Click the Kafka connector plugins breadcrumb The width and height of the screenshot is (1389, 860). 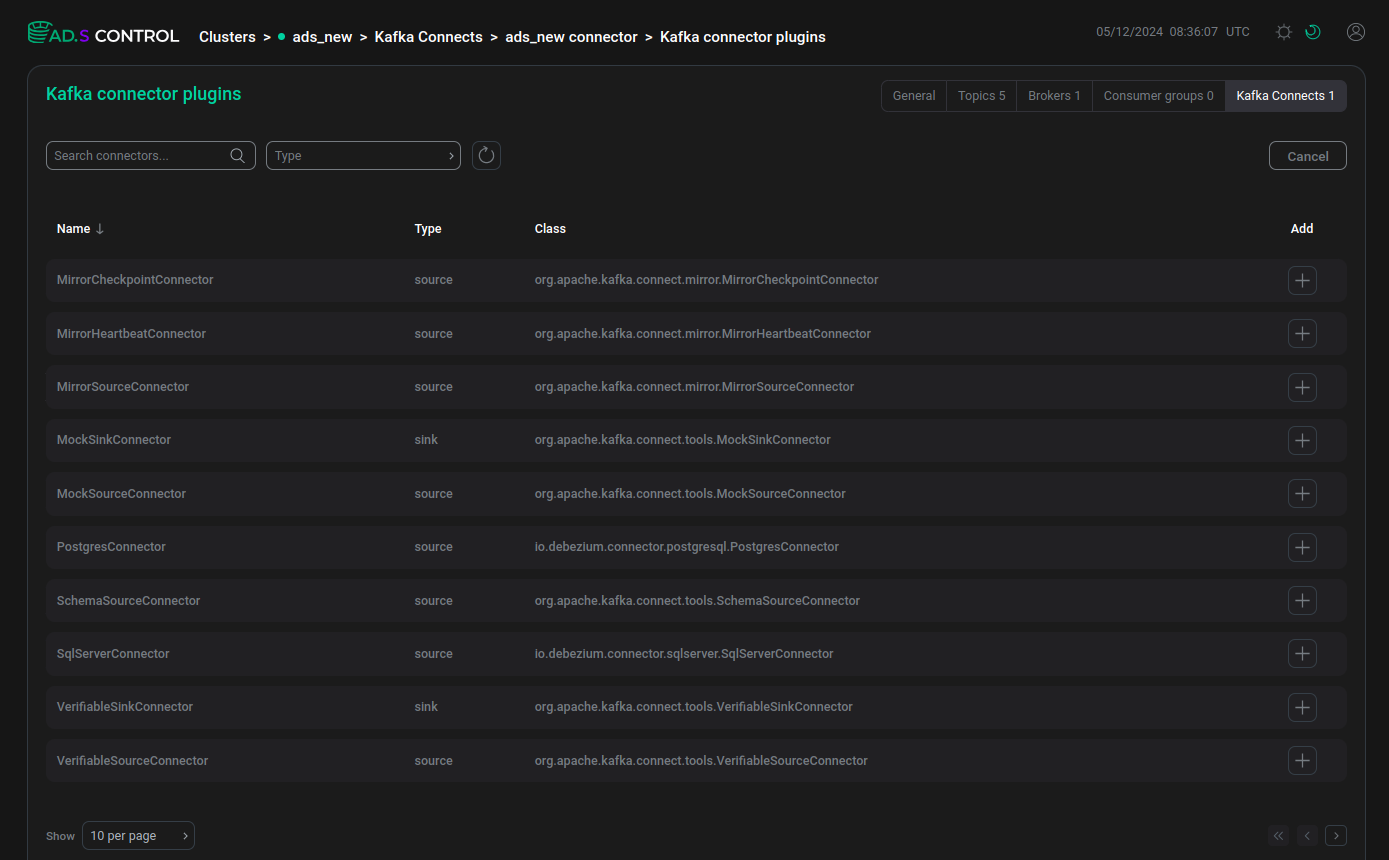pyautogui.click(x=743, y=37)
